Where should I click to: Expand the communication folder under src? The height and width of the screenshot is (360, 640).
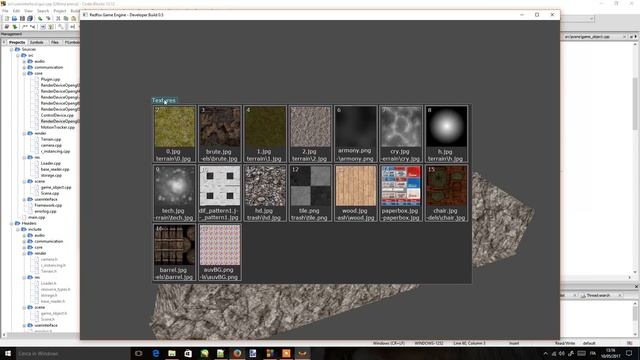pos(24,67)
